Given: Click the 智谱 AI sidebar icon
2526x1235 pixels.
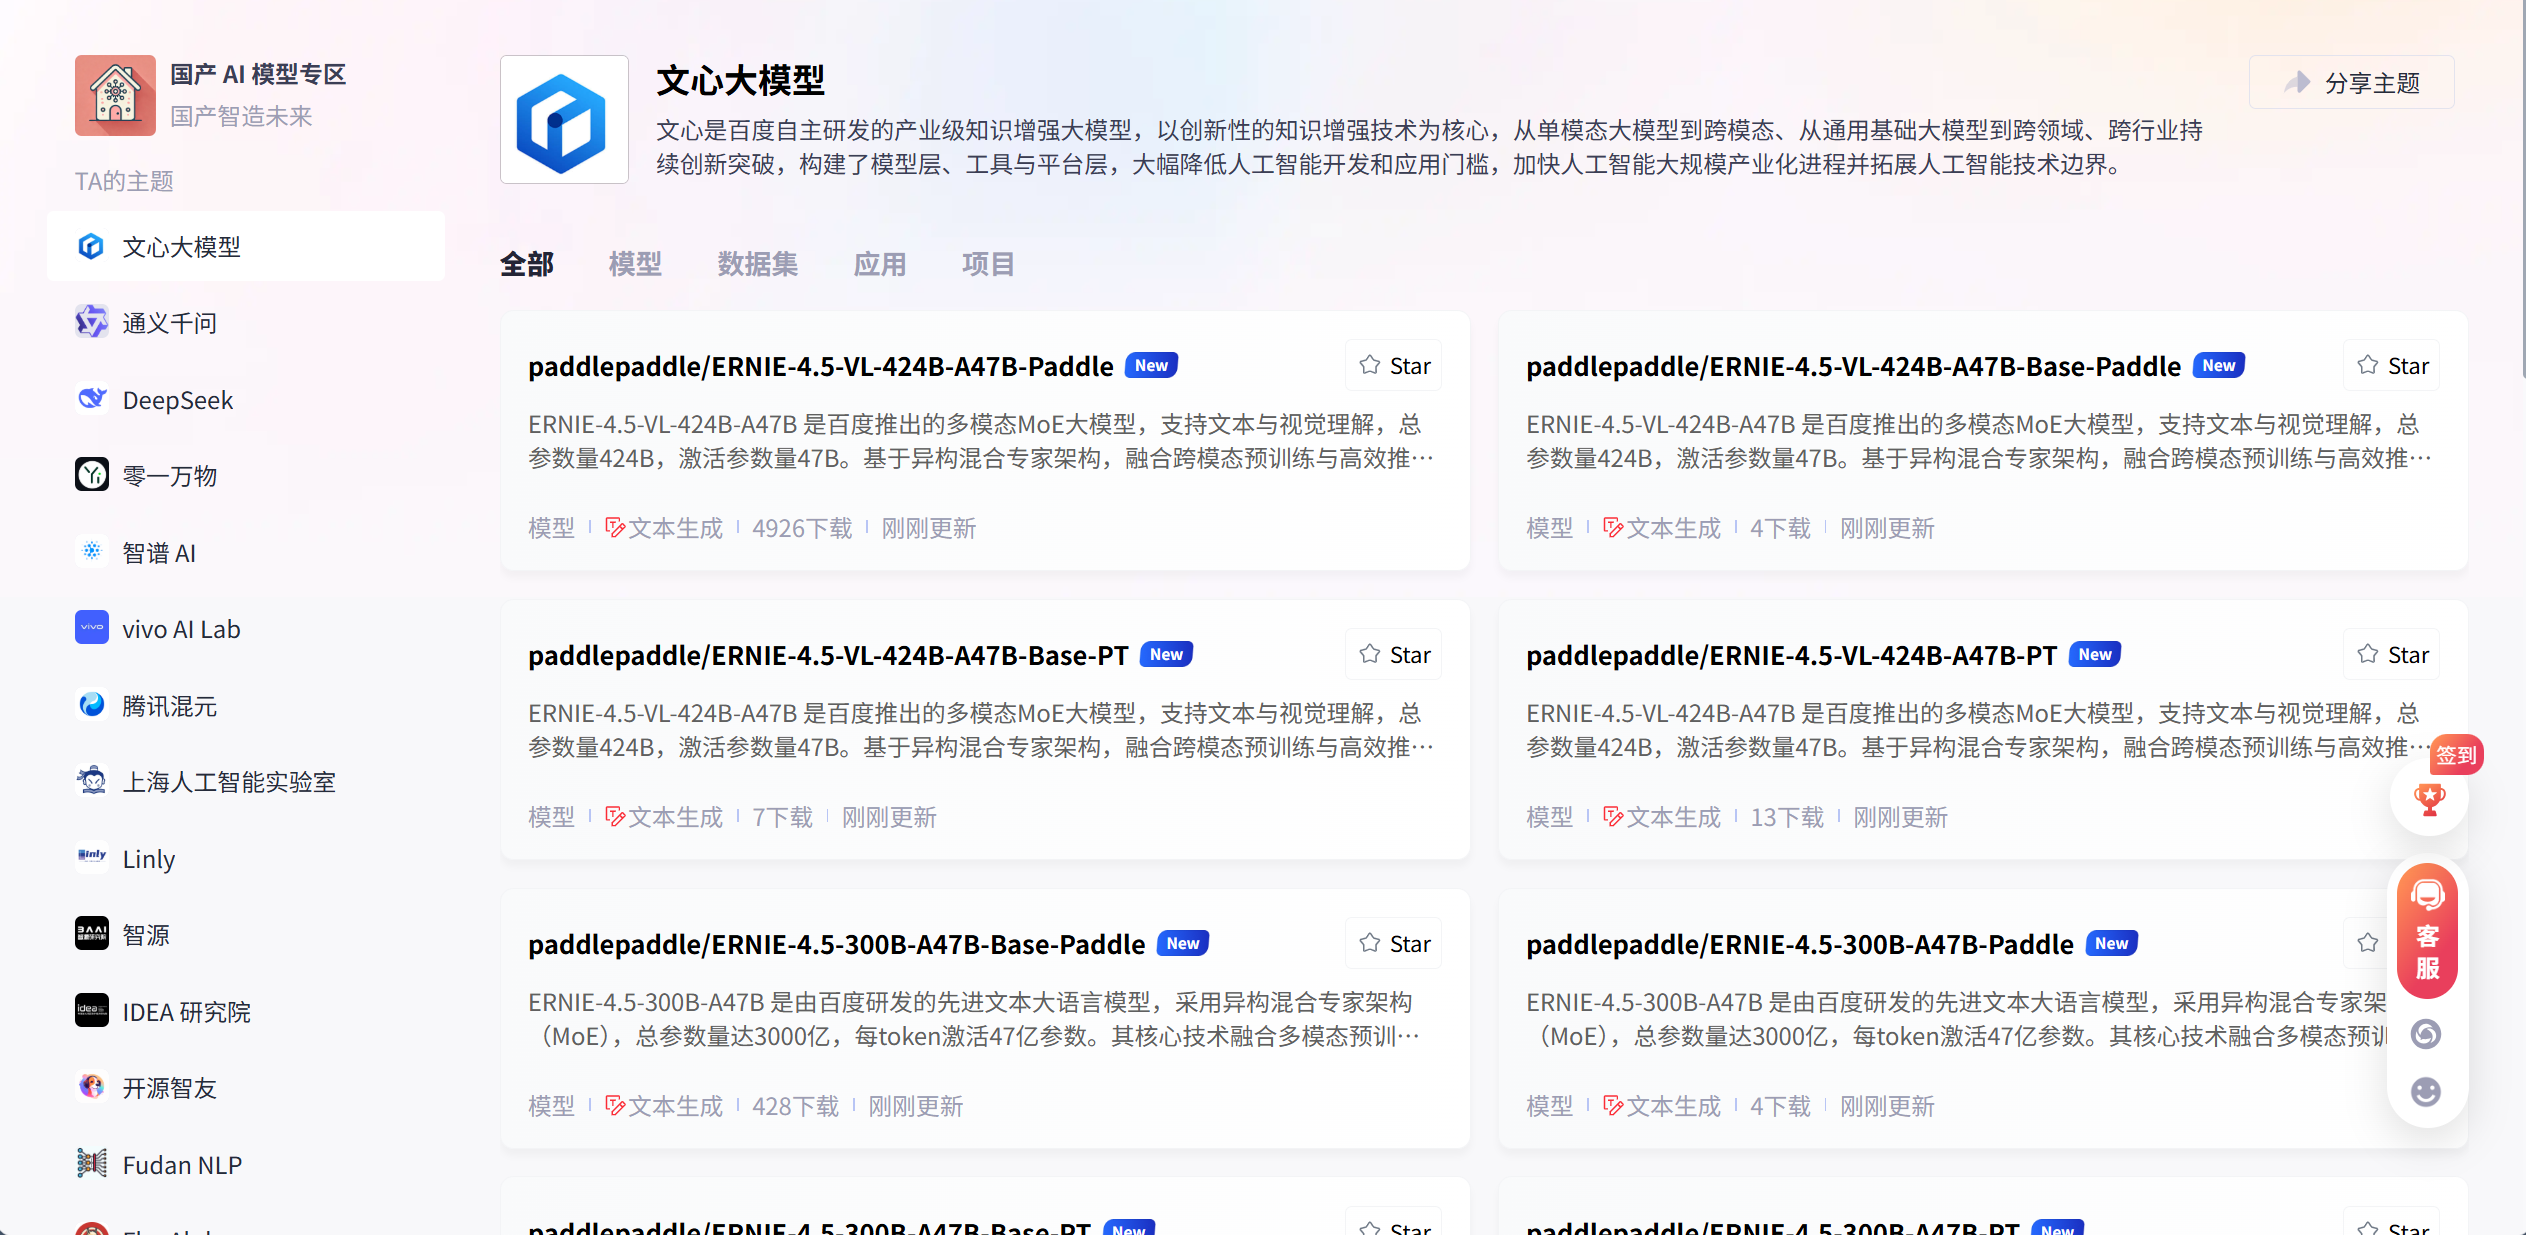Looking at the screenshot, I should pos(91,551).
